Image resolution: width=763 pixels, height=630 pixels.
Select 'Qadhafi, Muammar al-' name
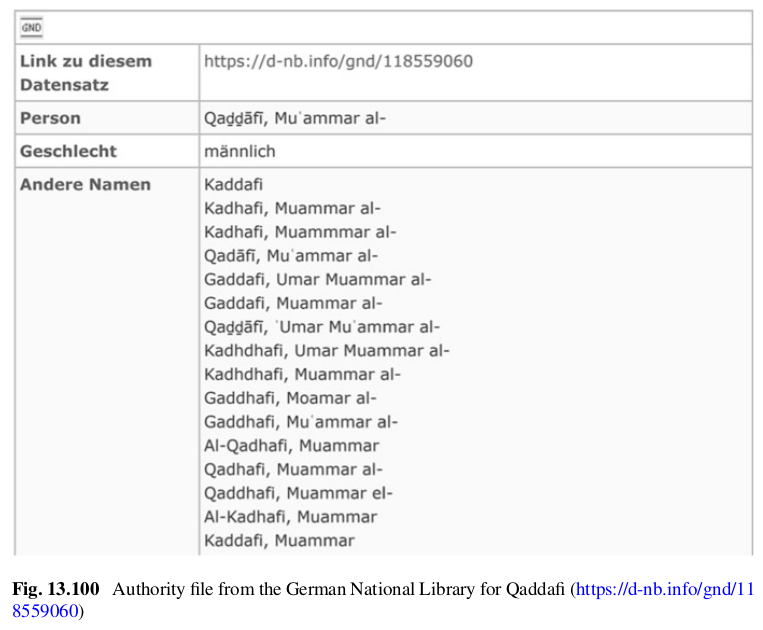tap(293, 469)
